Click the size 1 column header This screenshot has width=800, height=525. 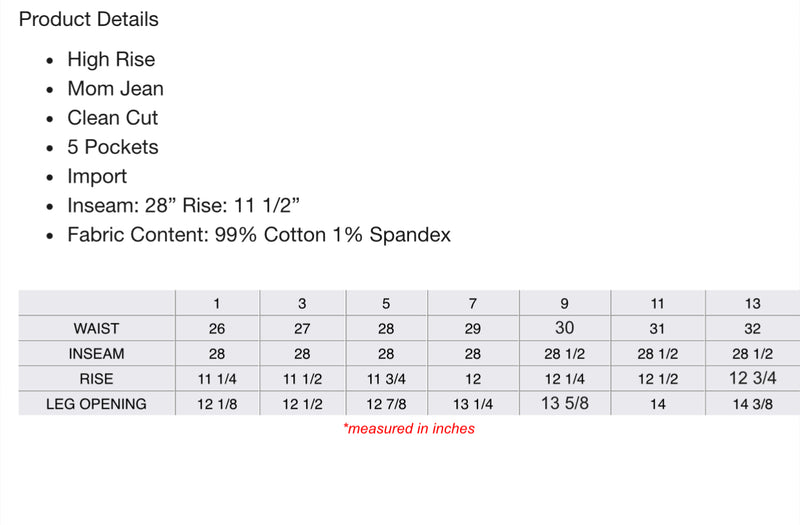pyautogui.click(x=217, y=304)
